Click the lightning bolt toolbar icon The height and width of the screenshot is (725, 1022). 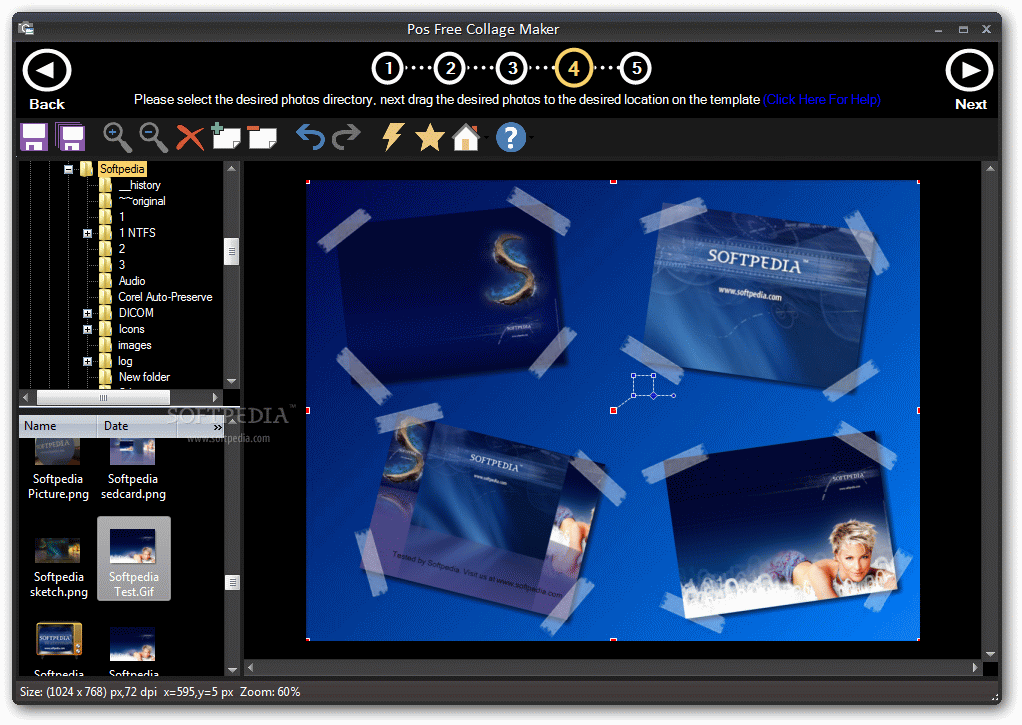point(392,137)
